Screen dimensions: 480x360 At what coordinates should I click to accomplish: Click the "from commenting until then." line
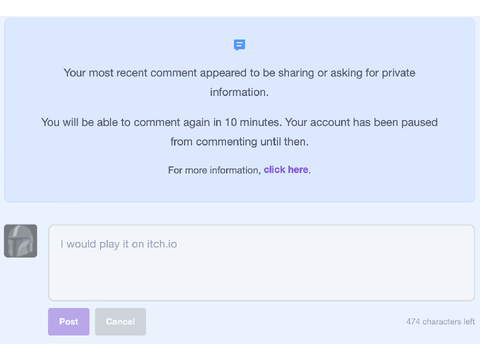click(x=239, y=142)
